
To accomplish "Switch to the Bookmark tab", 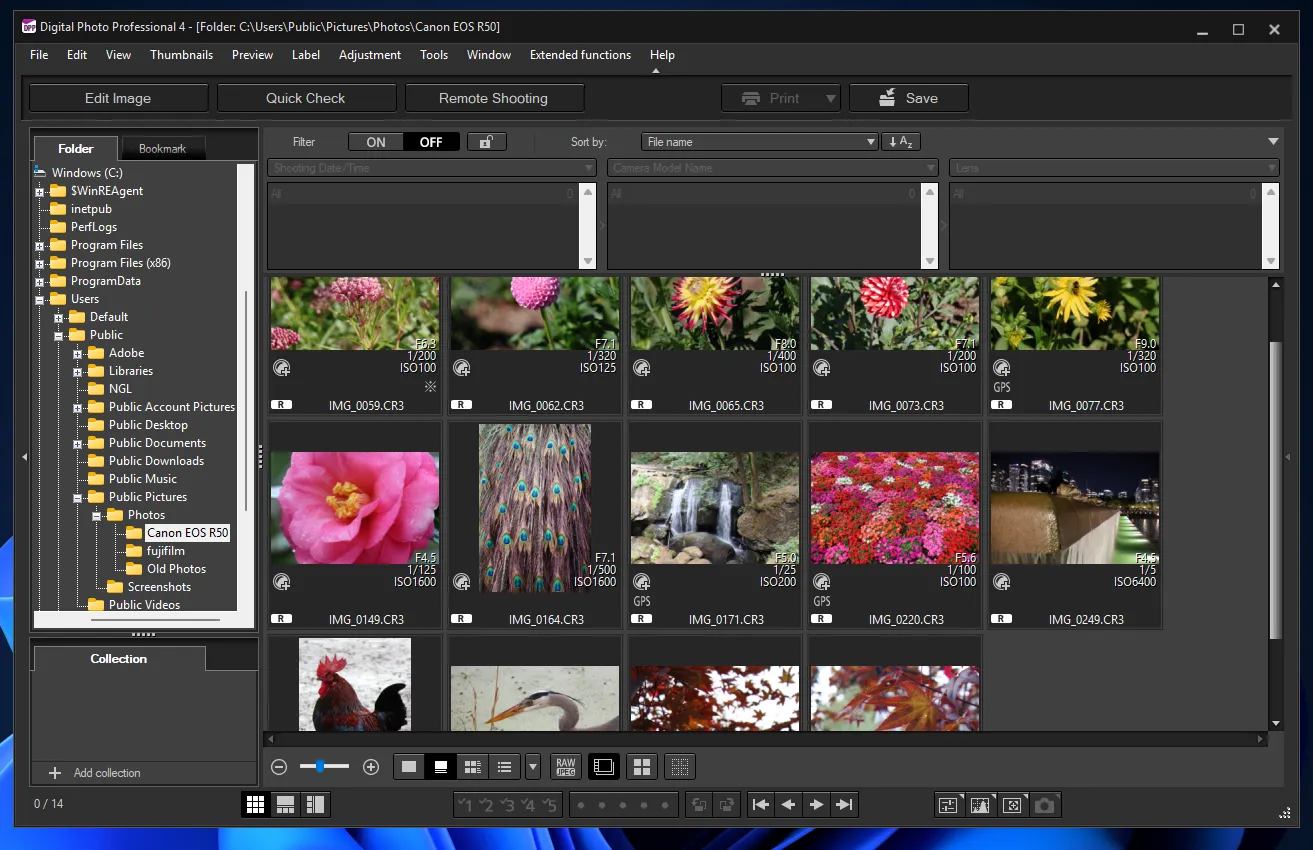I will pyautogui.click(x=162, y=149).
